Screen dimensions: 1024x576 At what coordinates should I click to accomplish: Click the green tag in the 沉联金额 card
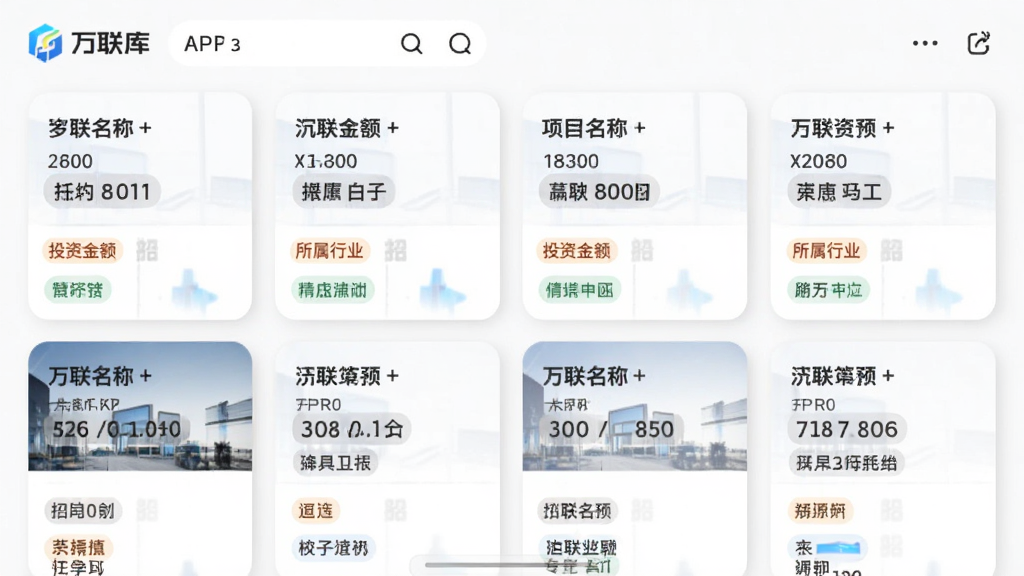click(332, 289)
